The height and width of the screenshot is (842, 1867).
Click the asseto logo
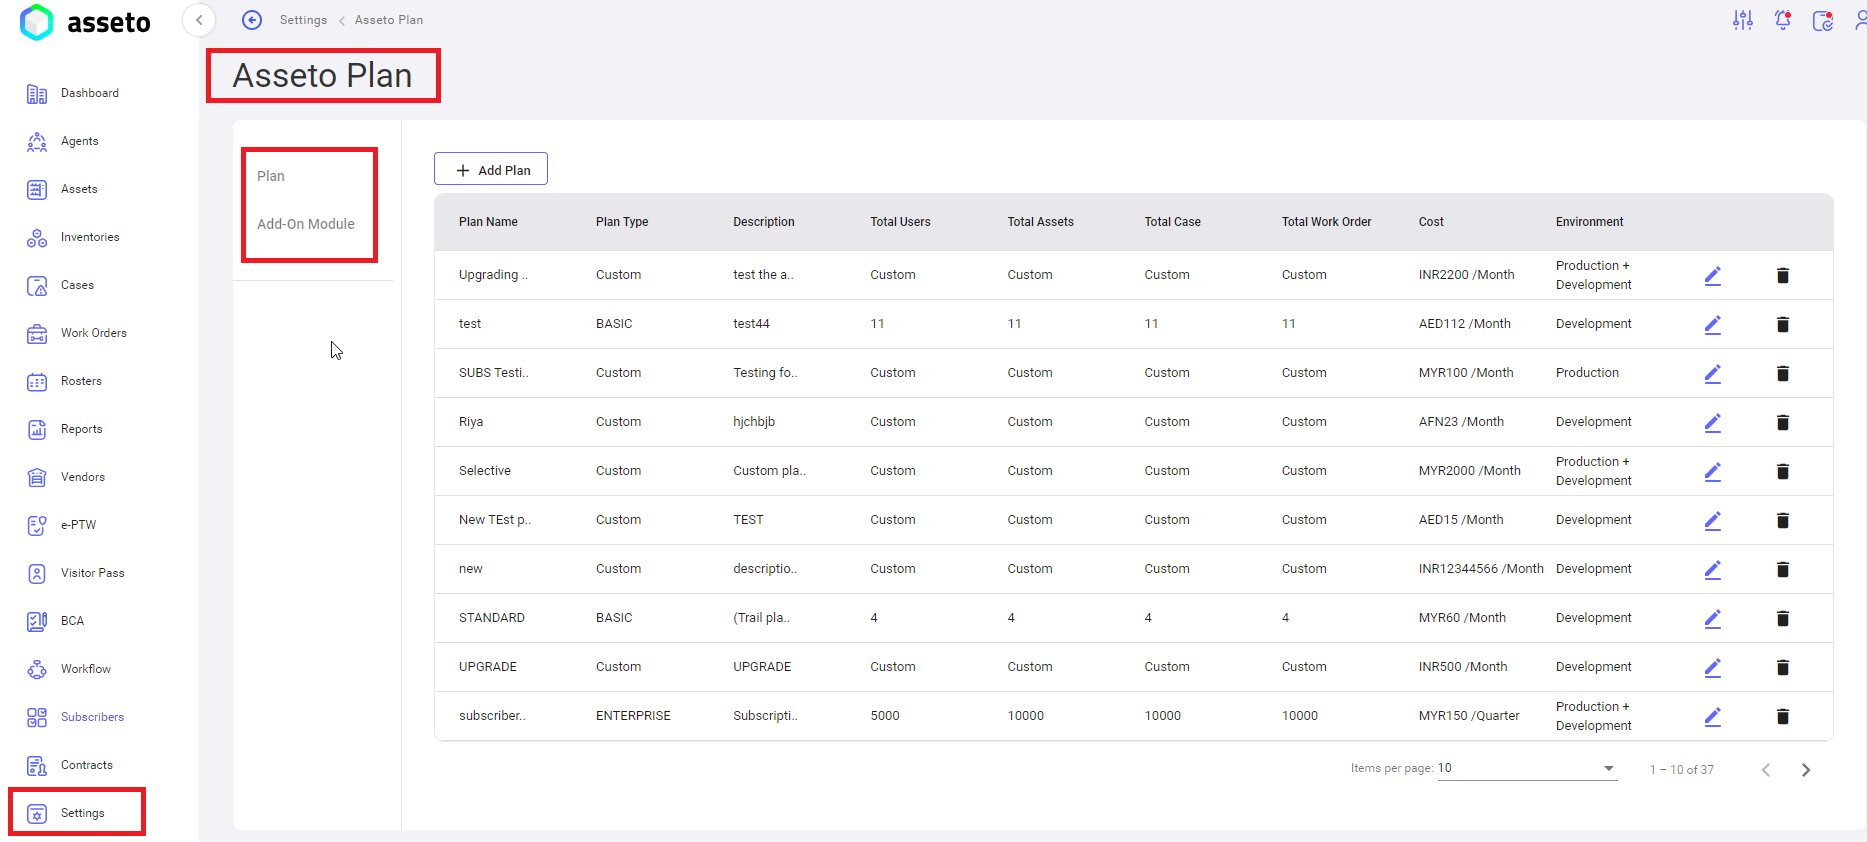tap(85, 22)
